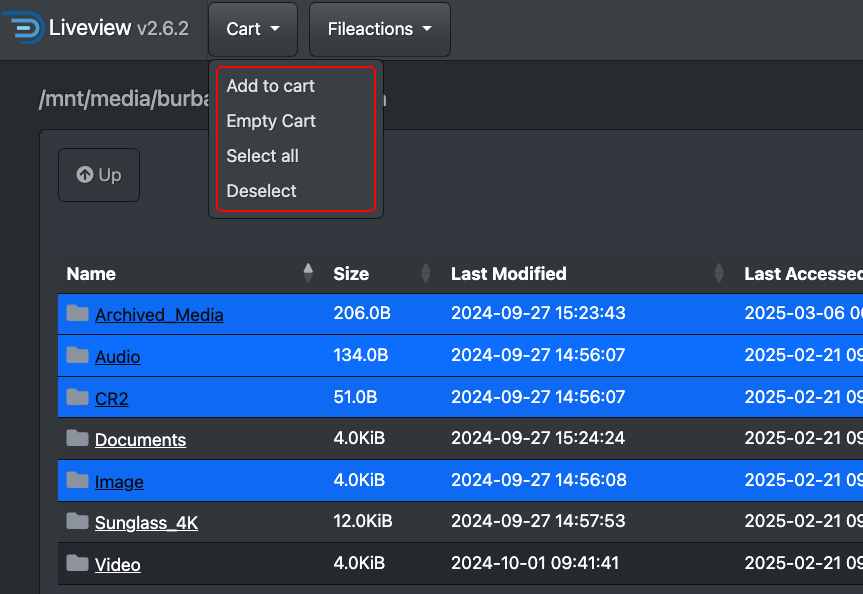Click the Documents folder icon
863x594 pixels.
78,439
